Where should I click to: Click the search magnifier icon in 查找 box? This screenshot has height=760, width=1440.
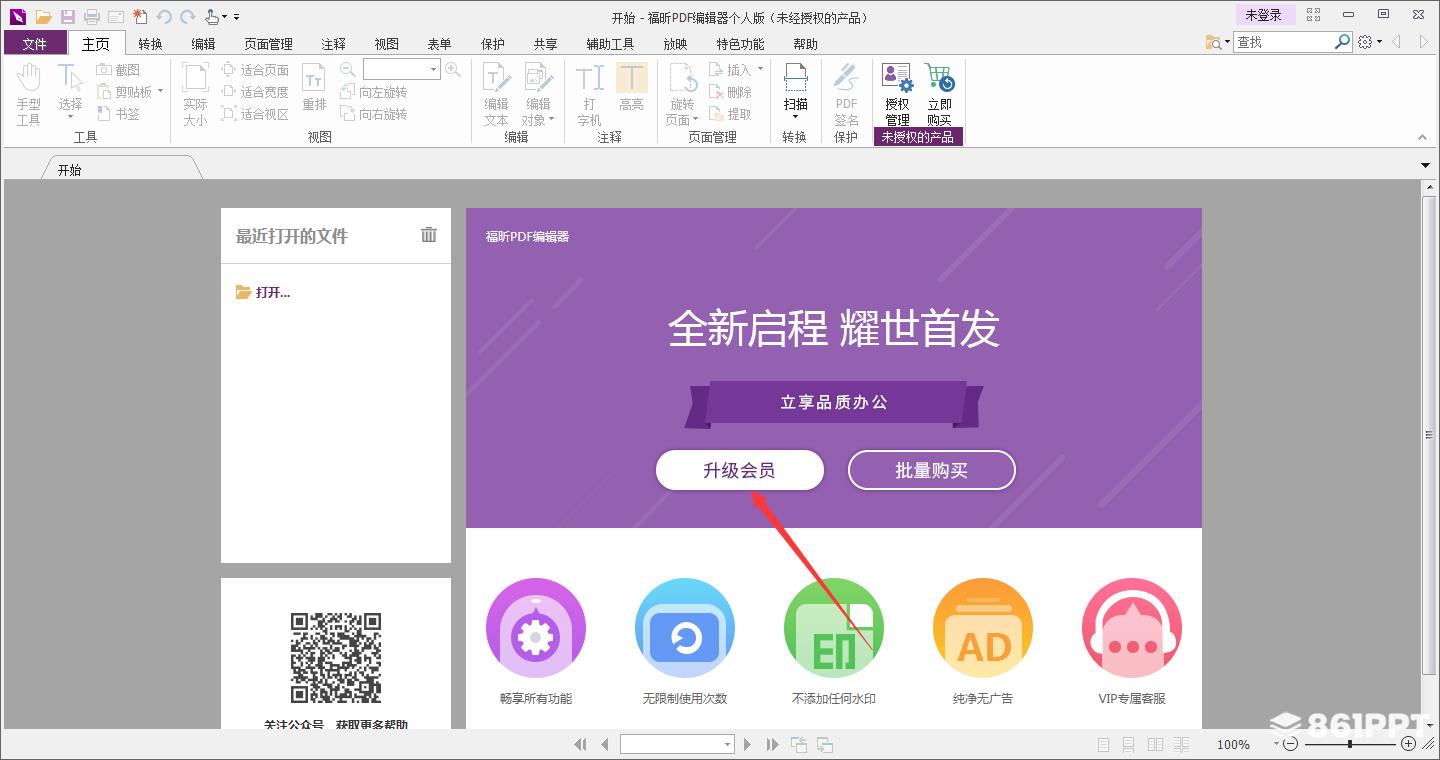point(1343,42)
